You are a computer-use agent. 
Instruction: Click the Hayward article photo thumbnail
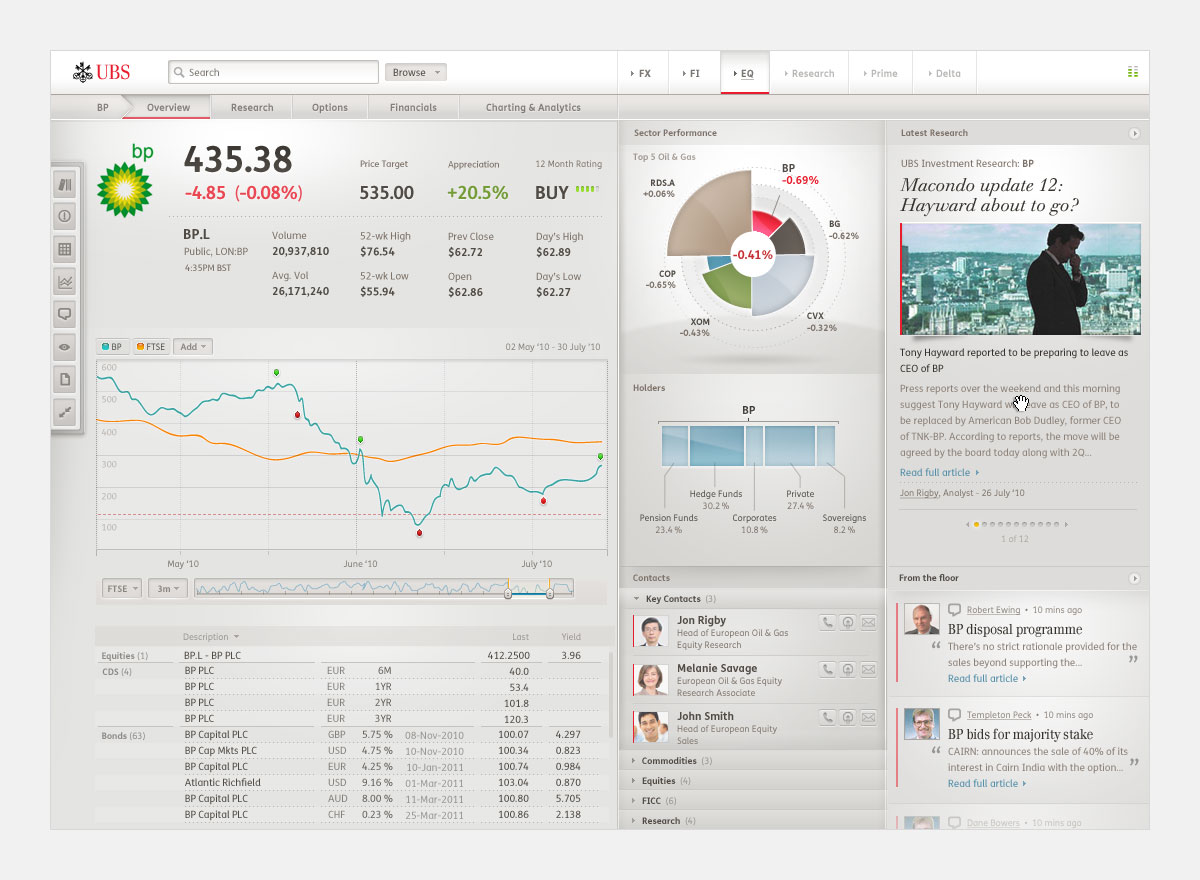[x=1020, y=279]
